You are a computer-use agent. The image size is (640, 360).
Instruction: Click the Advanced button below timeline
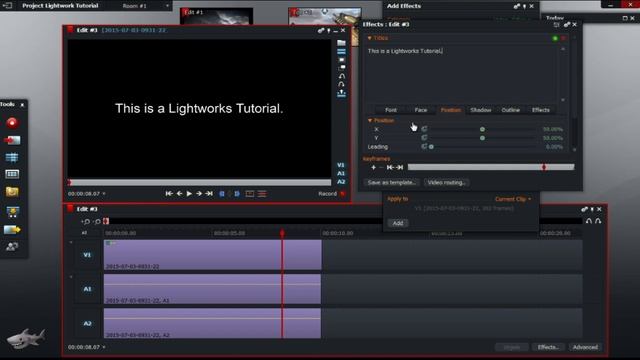click(585, 347)
